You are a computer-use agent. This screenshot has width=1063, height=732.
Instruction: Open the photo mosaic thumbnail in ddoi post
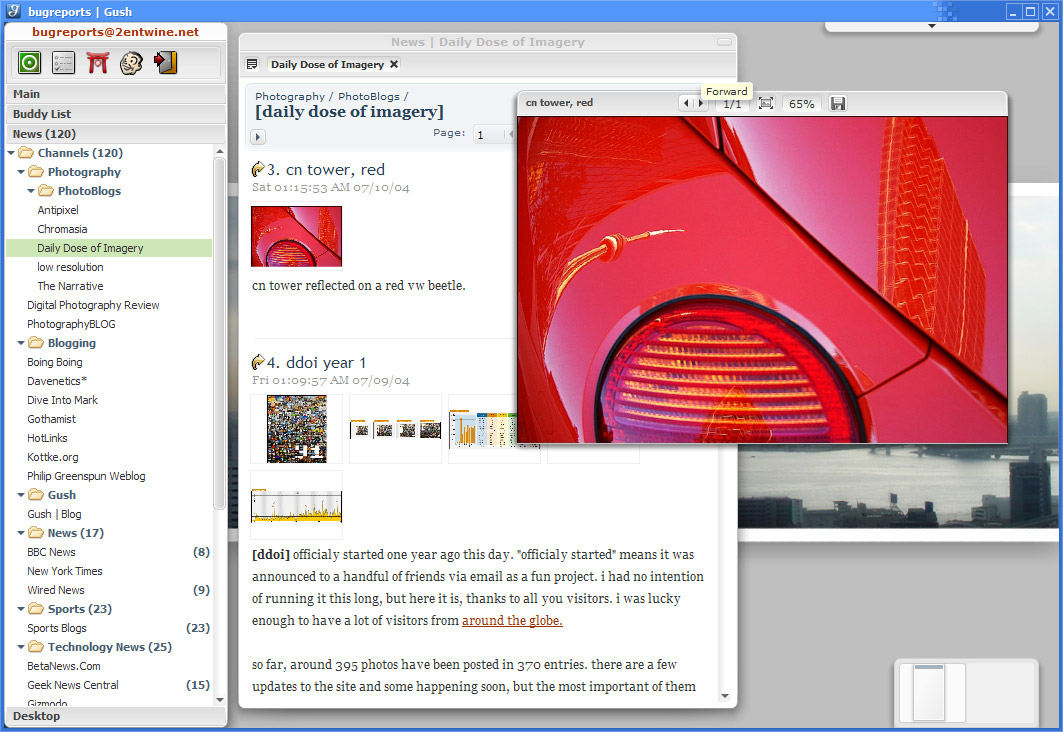(296, 429)
